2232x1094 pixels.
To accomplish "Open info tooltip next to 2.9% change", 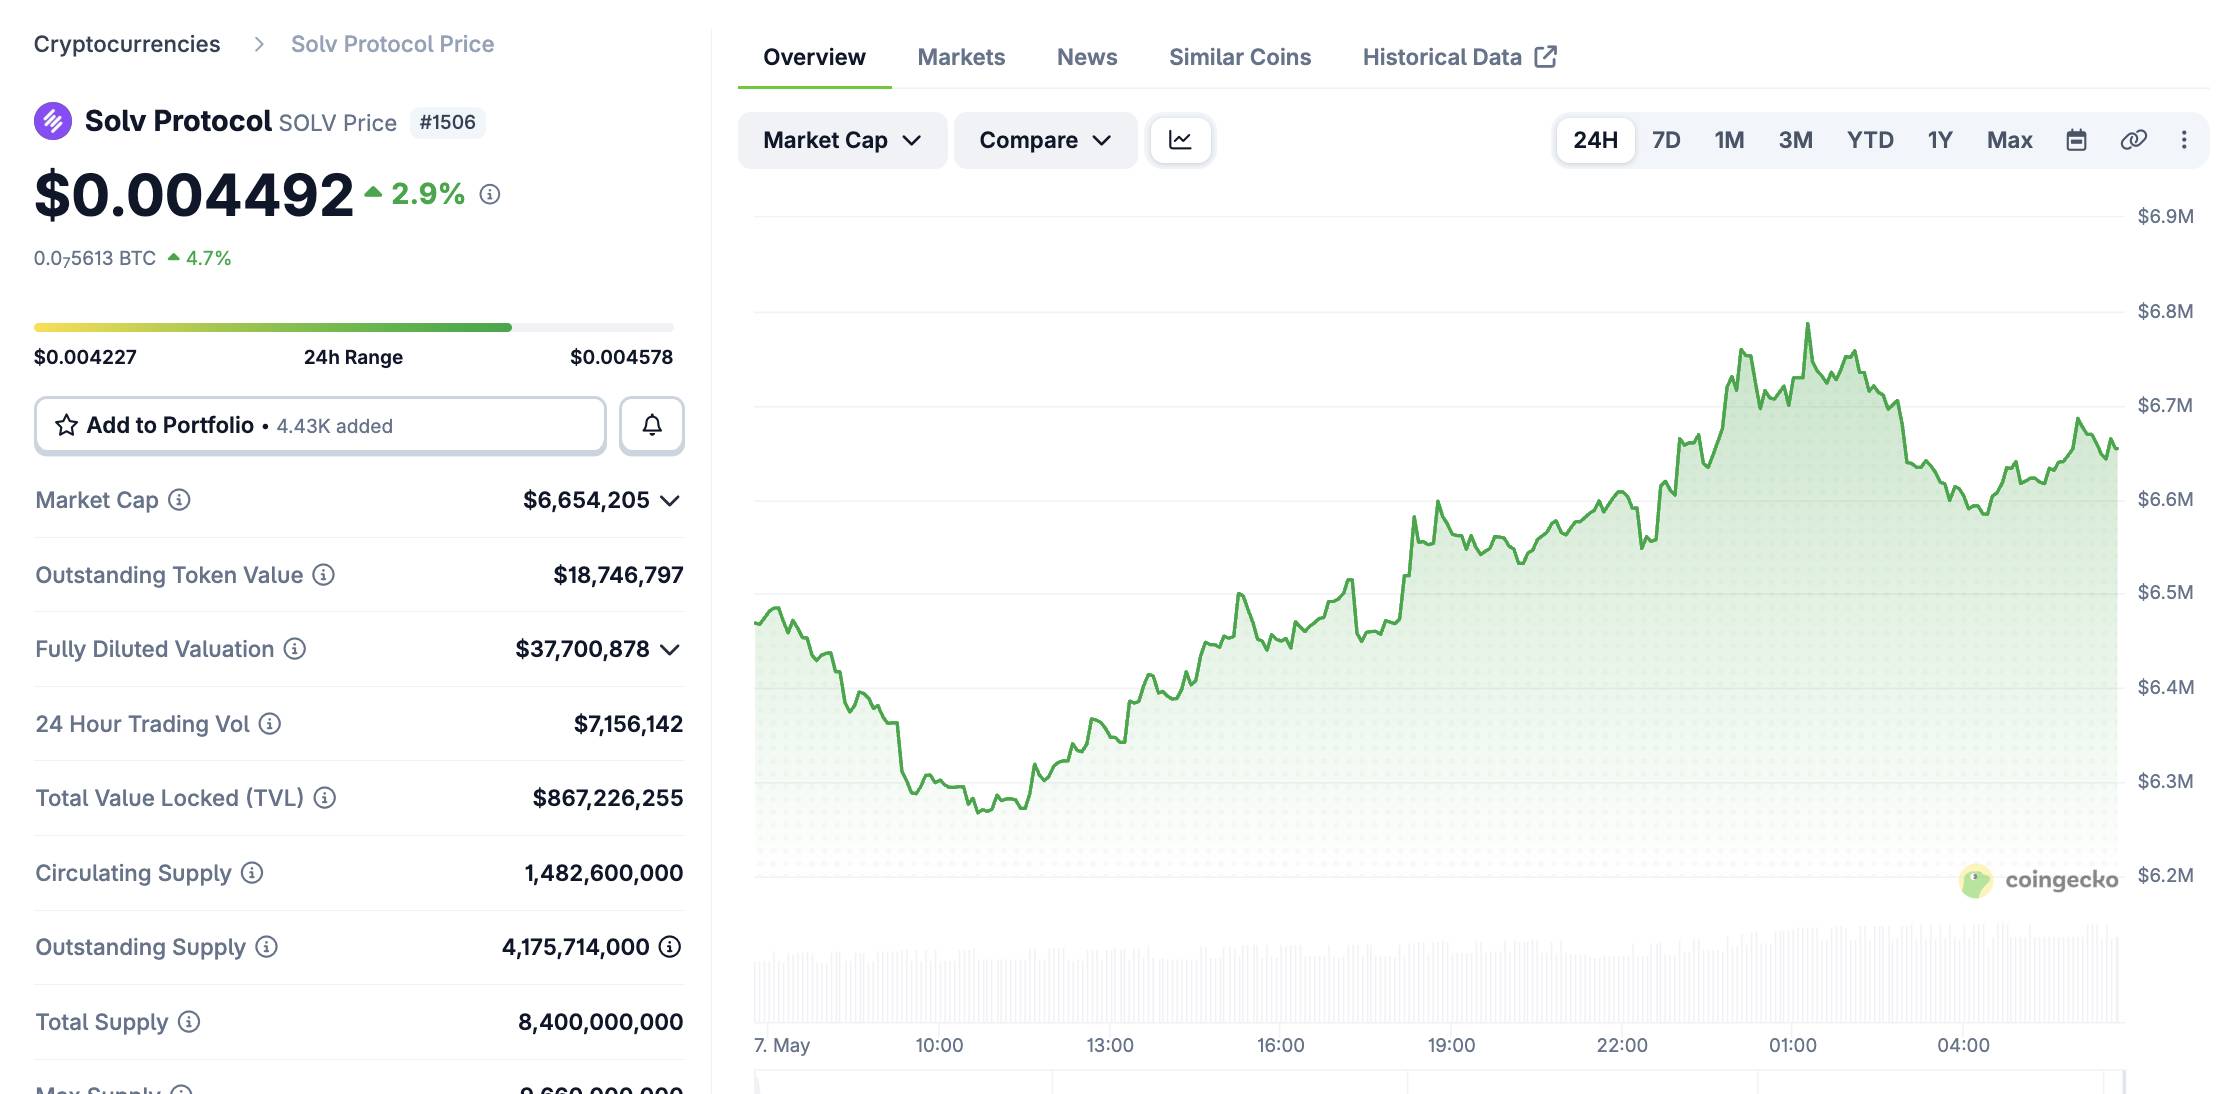I will [x=490, y=194].
